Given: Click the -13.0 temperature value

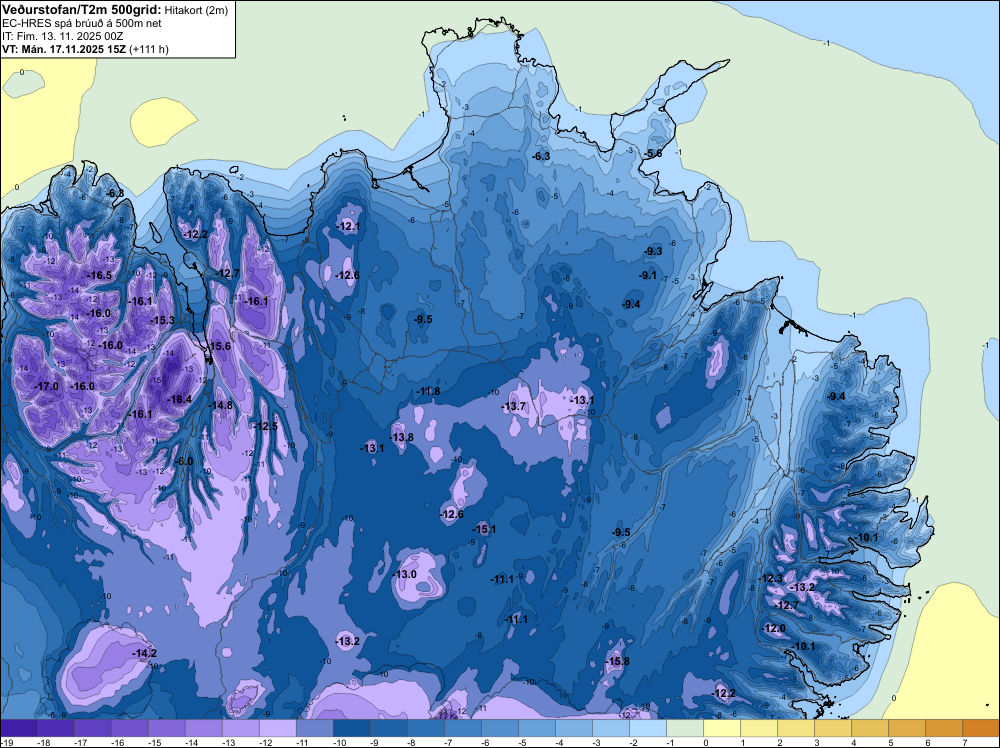Looking at the screenshot, I should click(404, 574).
